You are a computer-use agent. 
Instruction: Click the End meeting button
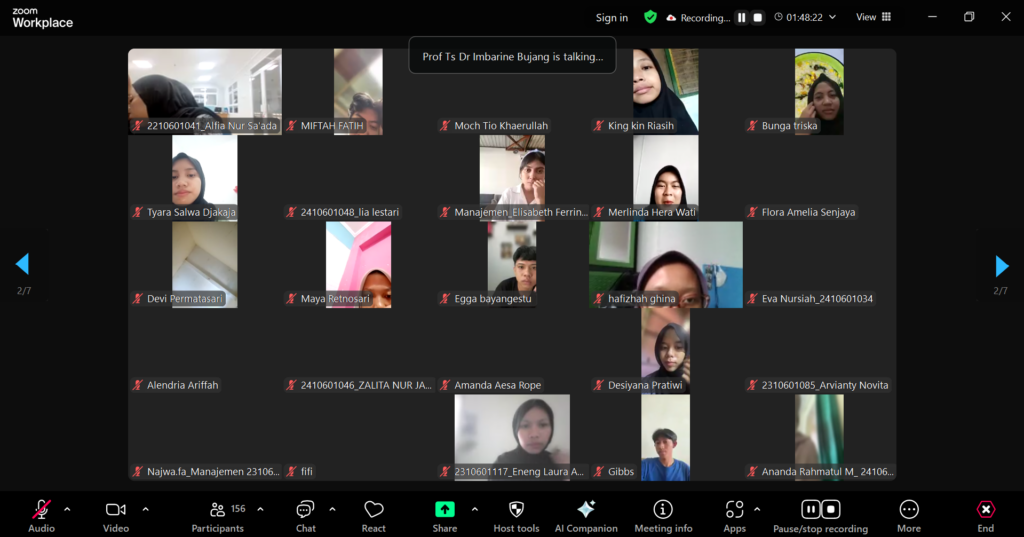click(985, 515)
